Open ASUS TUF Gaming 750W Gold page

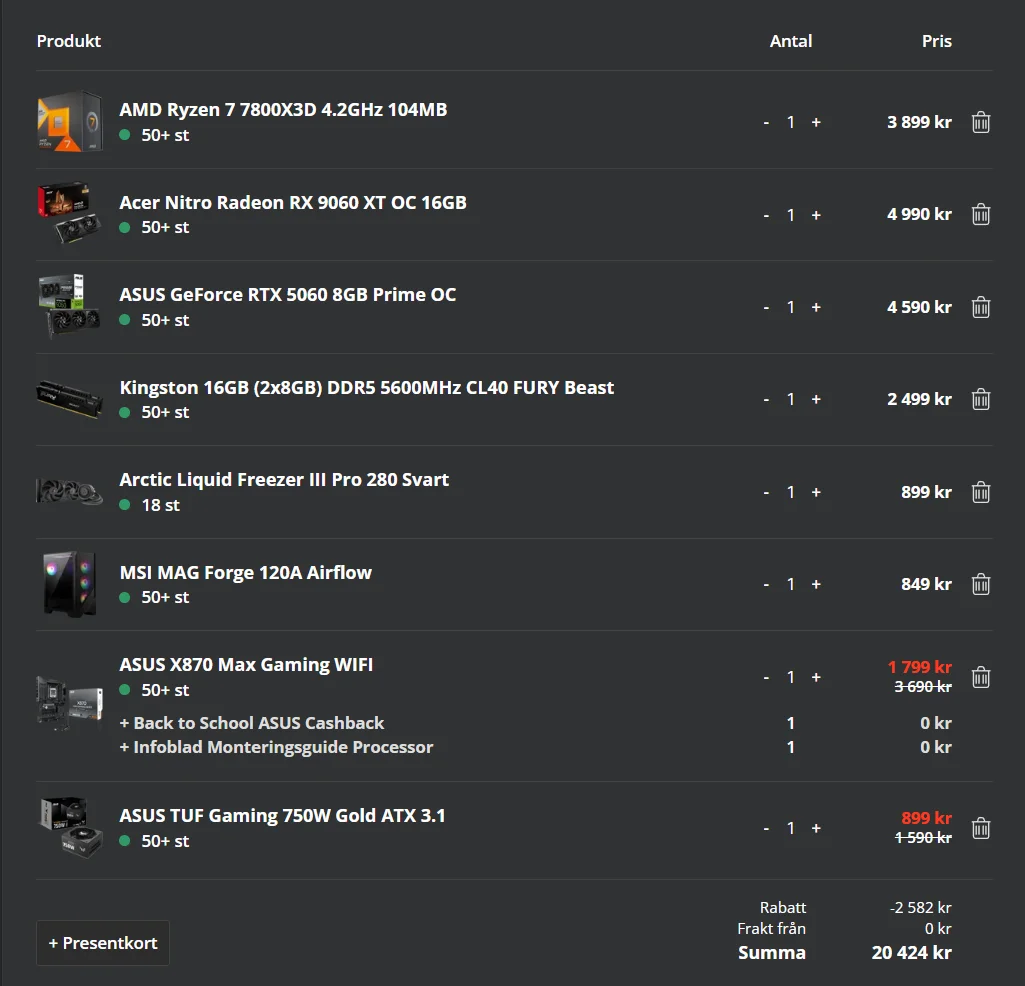tap(282, 815)
